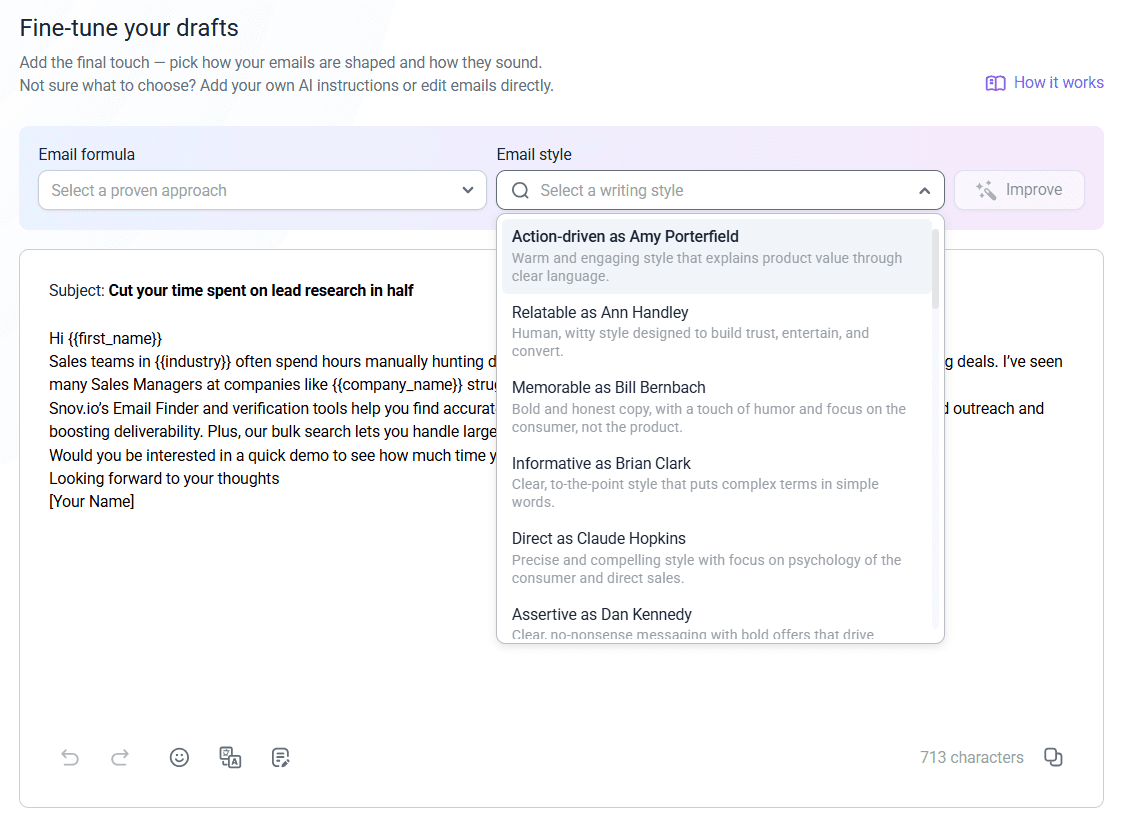
Task: Copy email text with the copy icon
Action: point(1053,757)
